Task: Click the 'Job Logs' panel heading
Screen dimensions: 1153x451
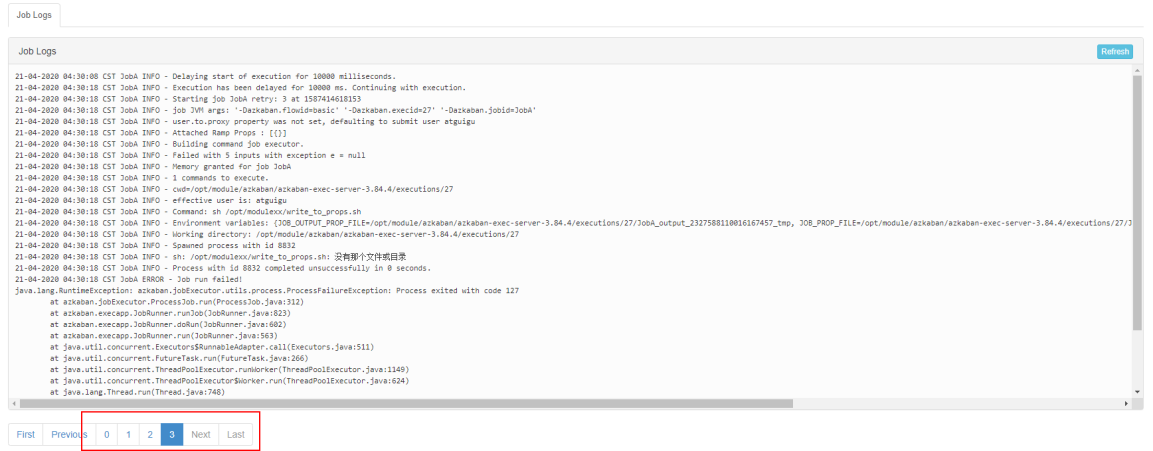Action: 38,52
